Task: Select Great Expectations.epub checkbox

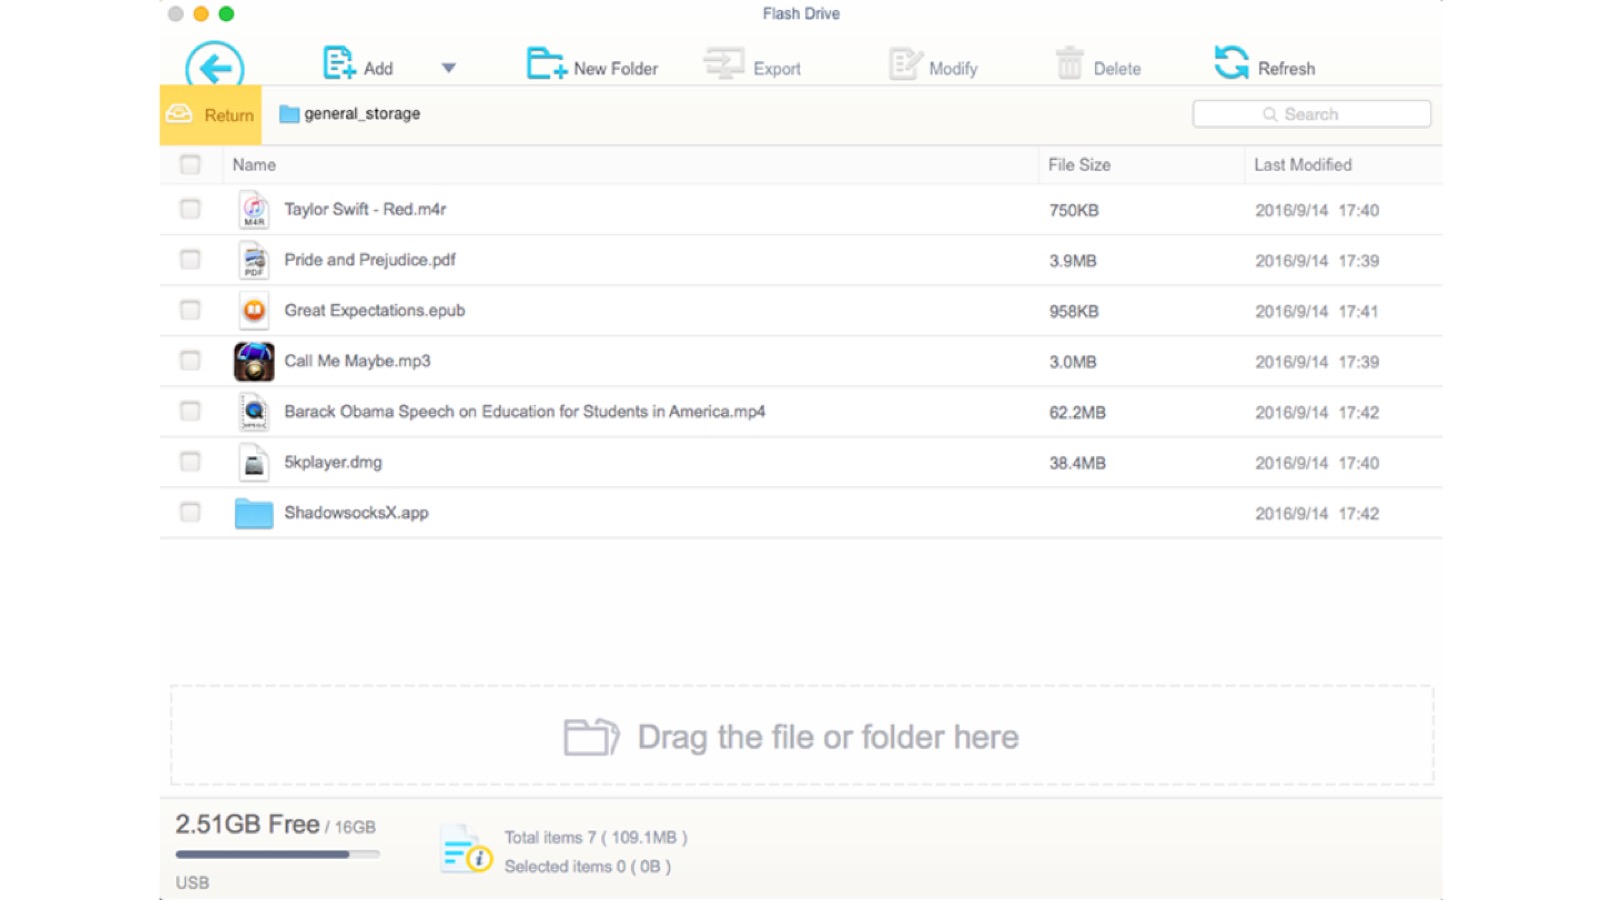Action: pos(190,310)
